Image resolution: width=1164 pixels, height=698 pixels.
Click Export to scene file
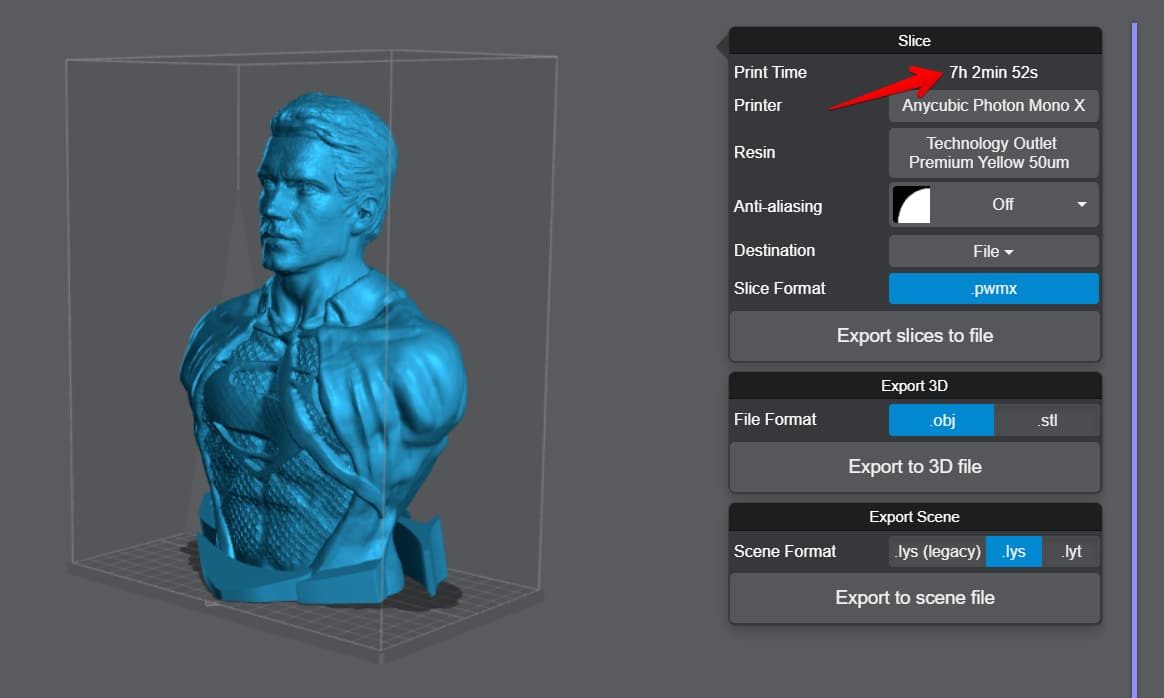point(915,598)
